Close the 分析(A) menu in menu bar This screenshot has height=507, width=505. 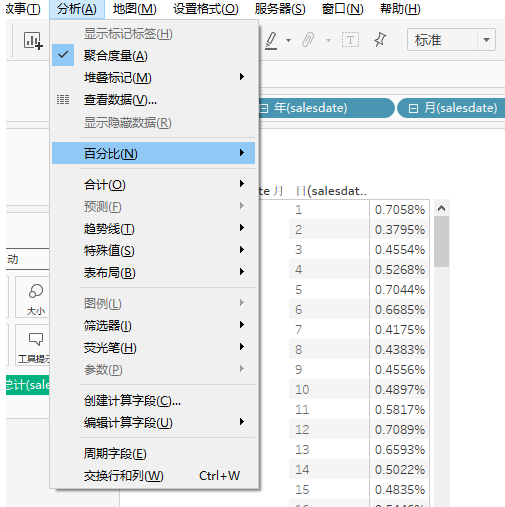(x=77, y=9)
